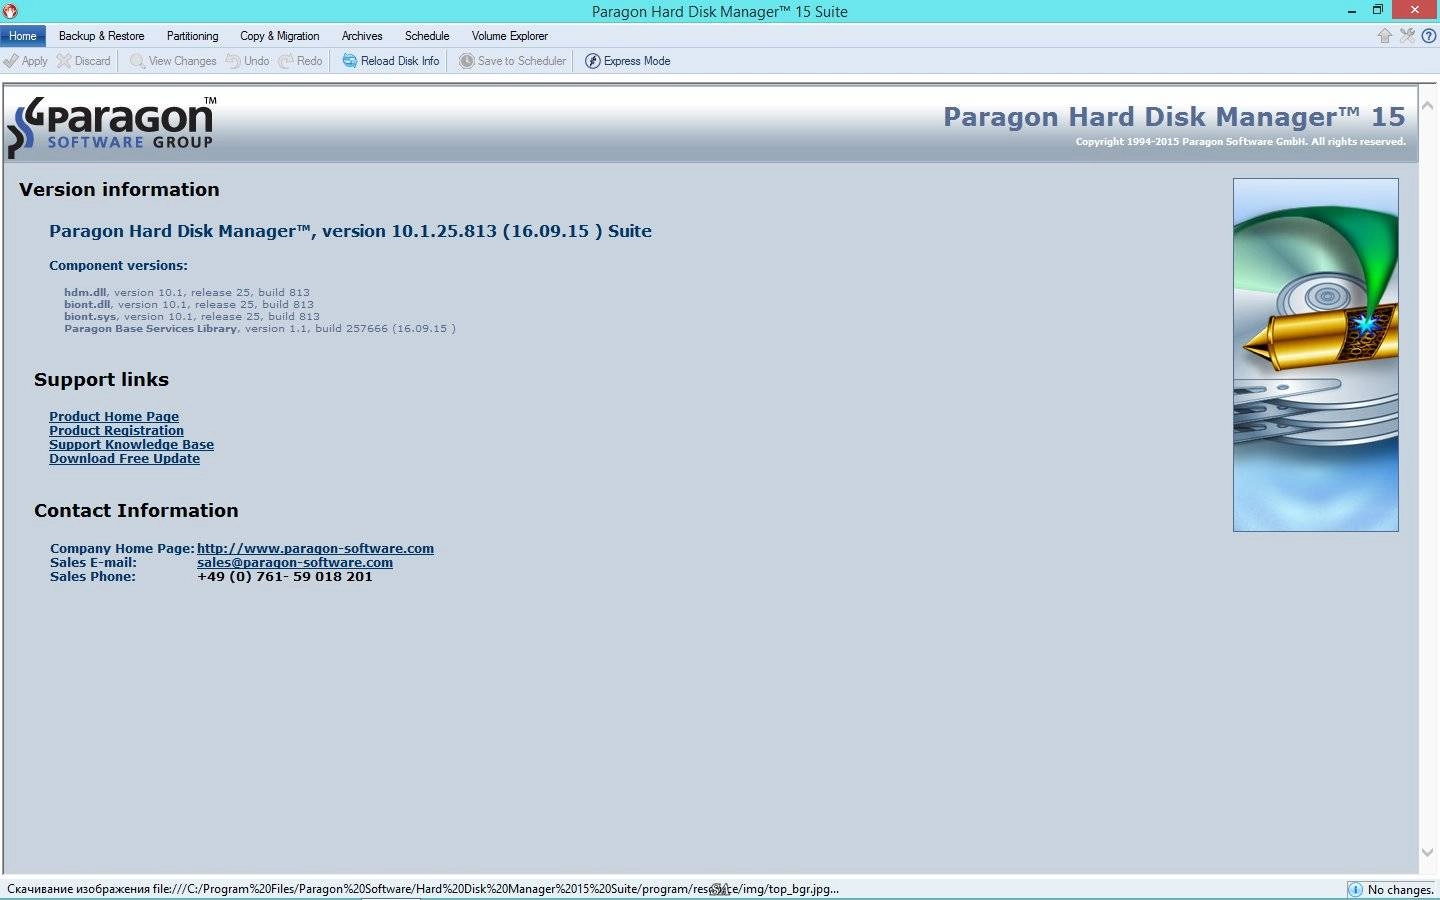Click the Paragon Software Group logo

tap(111, 126)
